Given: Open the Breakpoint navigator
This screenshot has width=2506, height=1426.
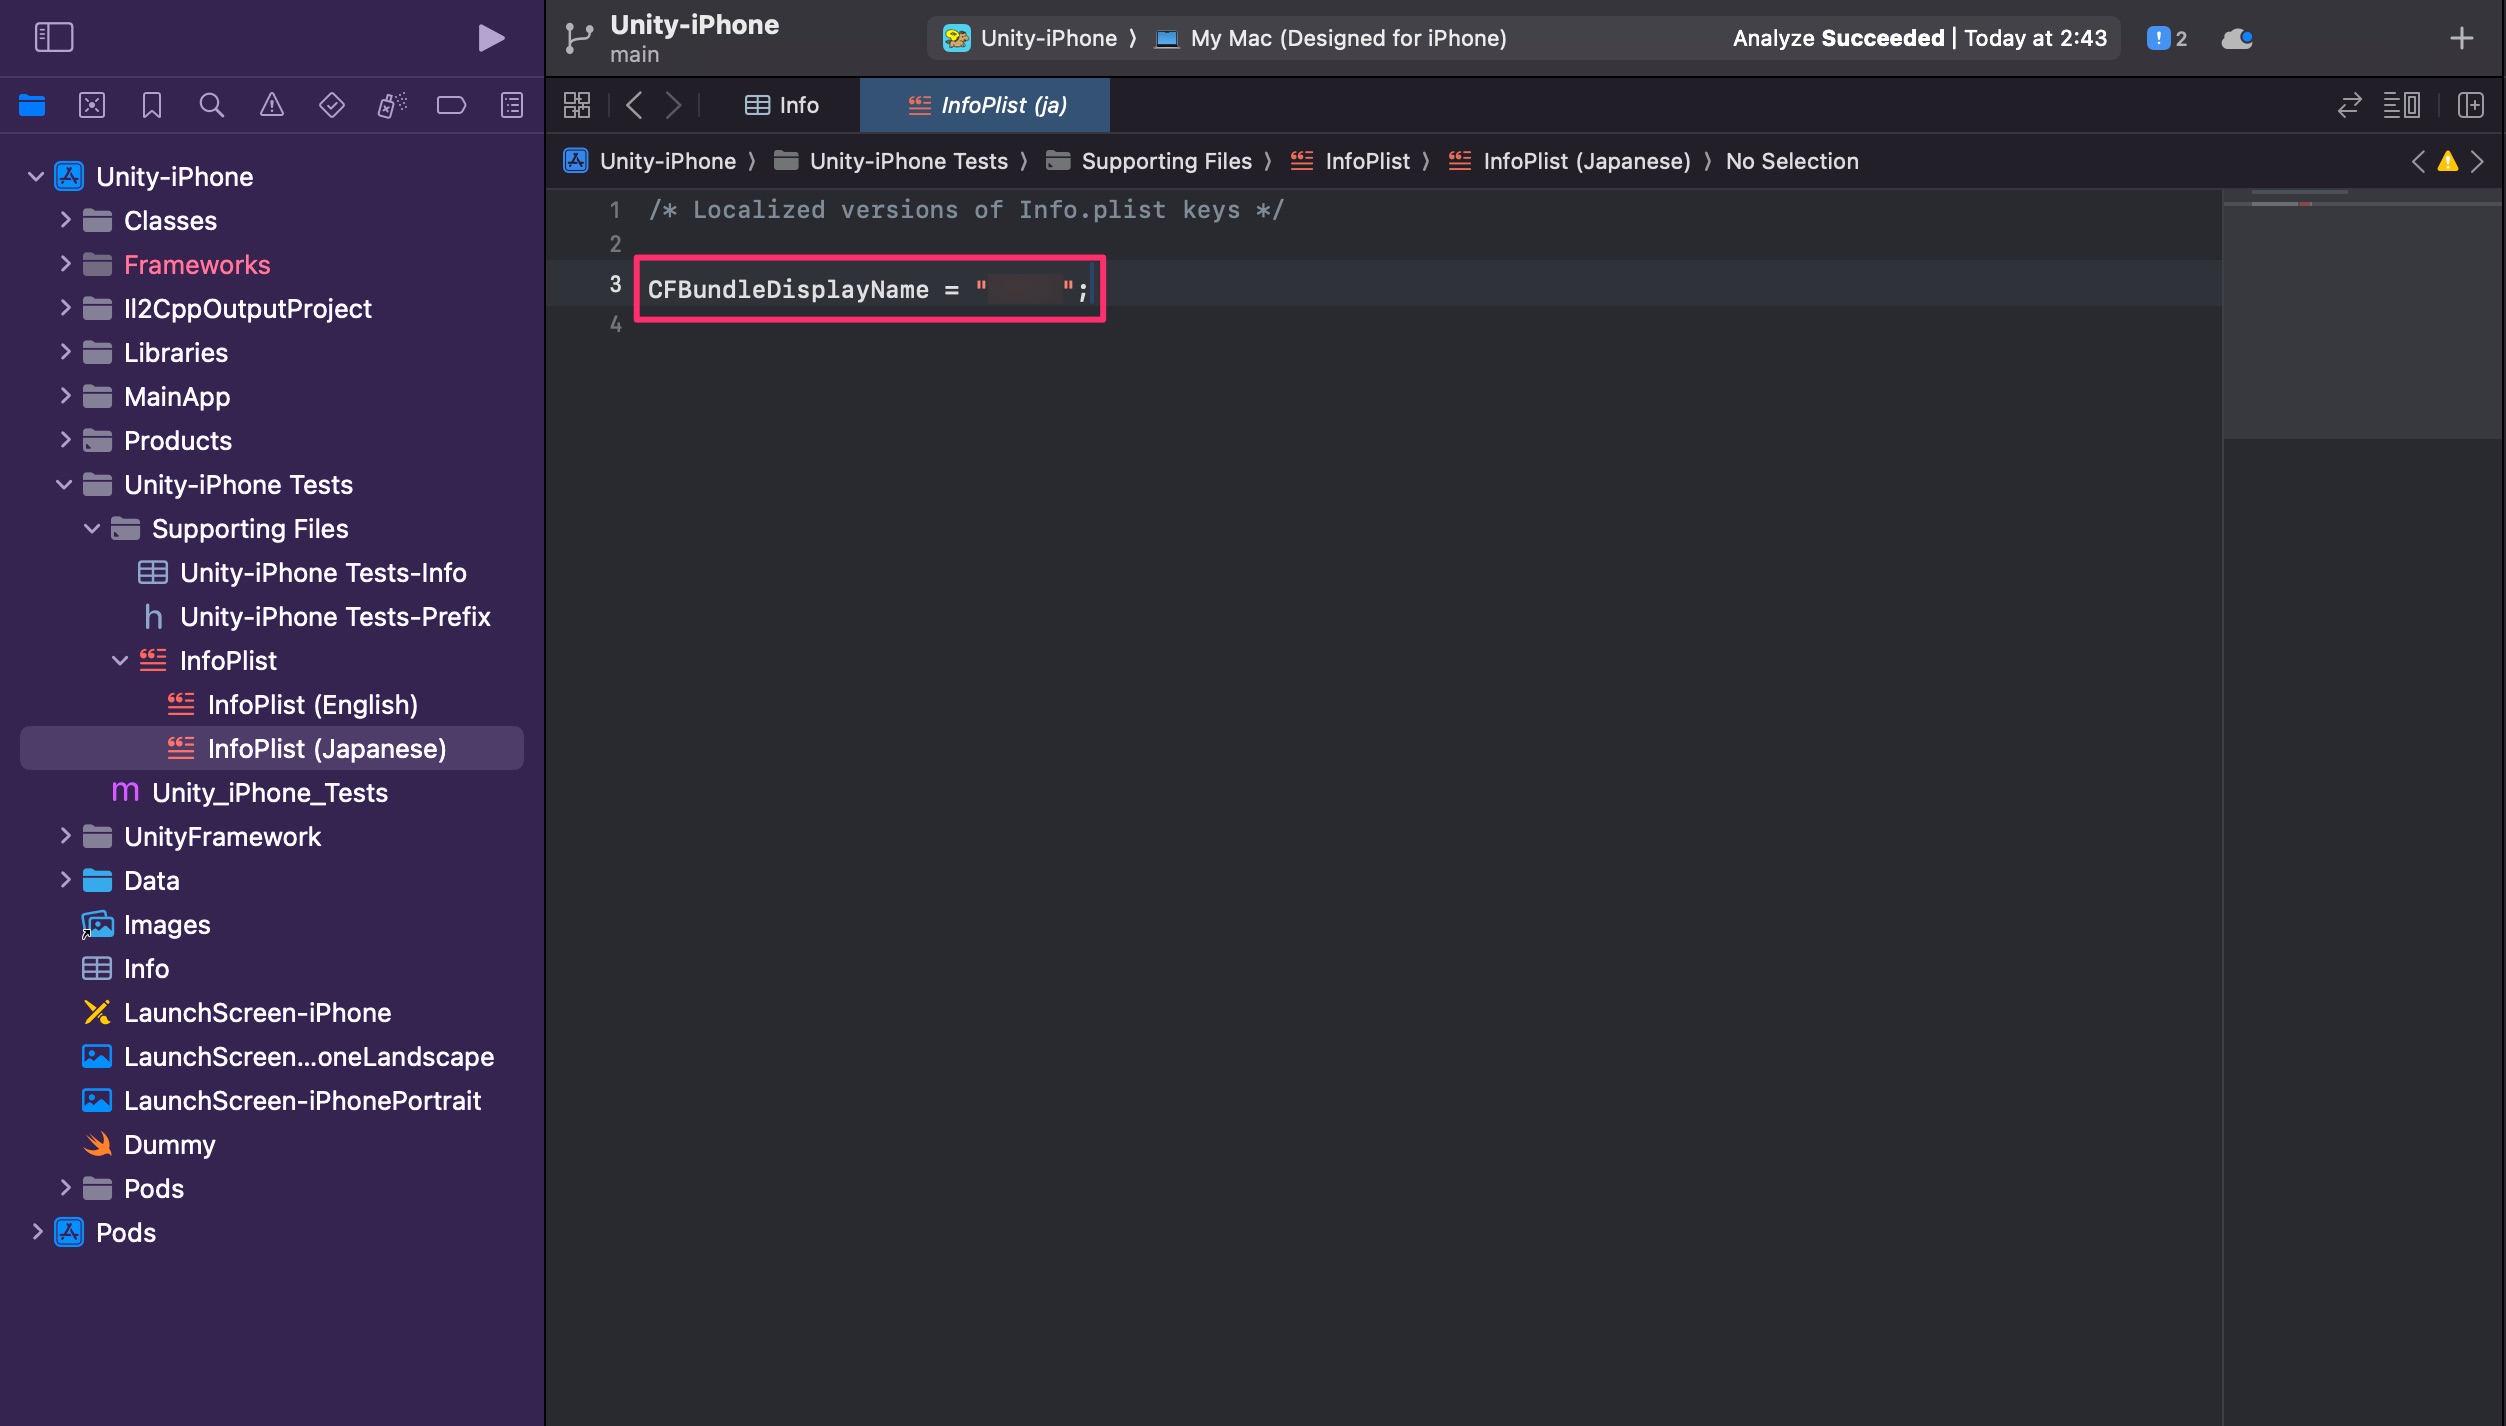Looking at the screenshot, I should click(452, 105).
